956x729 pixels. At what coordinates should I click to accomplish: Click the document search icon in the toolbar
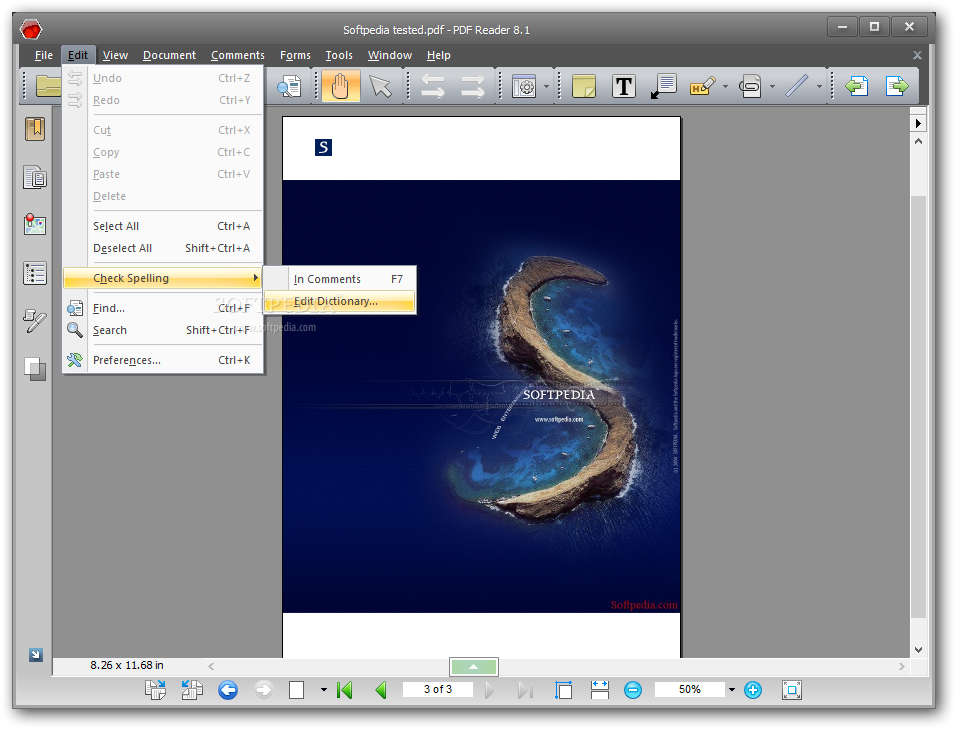[289, 87]
